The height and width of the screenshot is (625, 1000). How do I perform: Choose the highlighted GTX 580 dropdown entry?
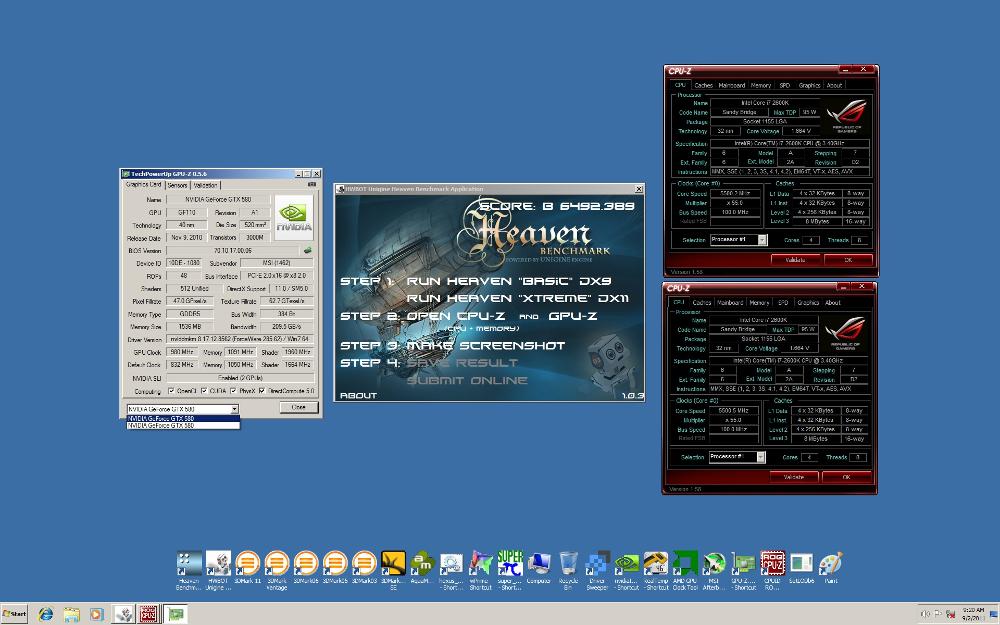[183, 418]
